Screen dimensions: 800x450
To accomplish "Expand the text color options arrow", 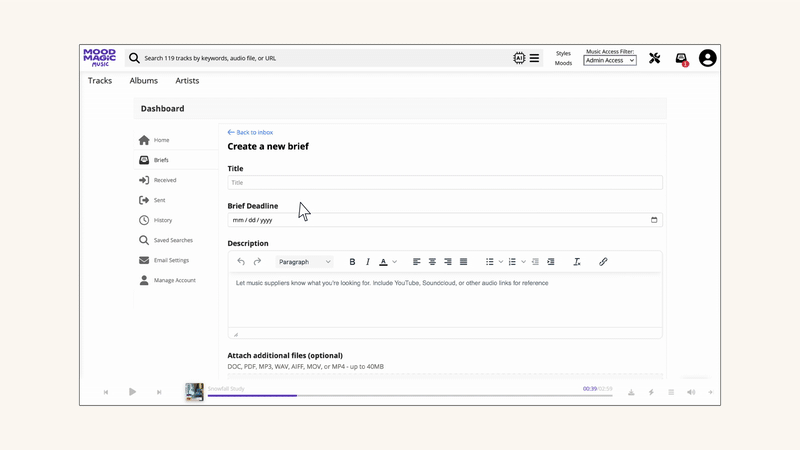I will click(395, 262).
